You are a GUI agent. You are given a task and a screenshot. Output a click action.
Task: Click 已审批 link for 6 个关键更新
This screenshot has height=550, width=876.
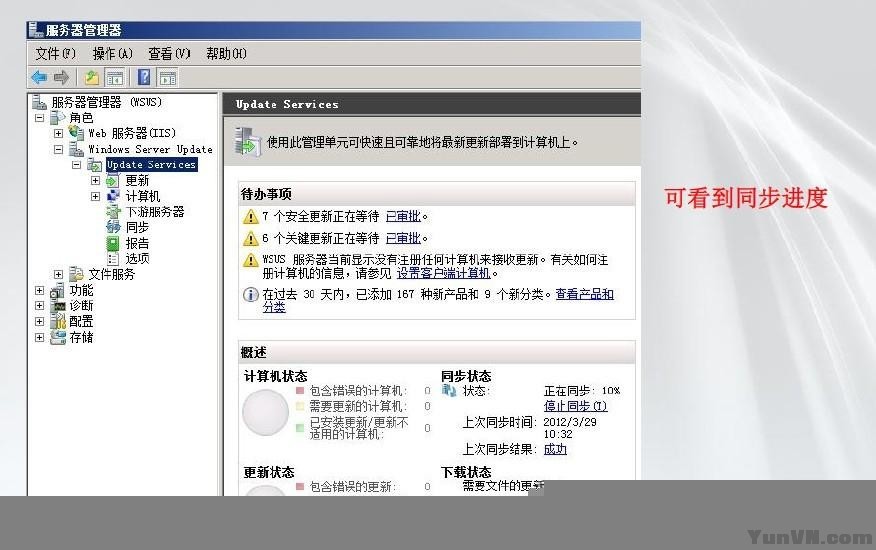coord(403,238)
